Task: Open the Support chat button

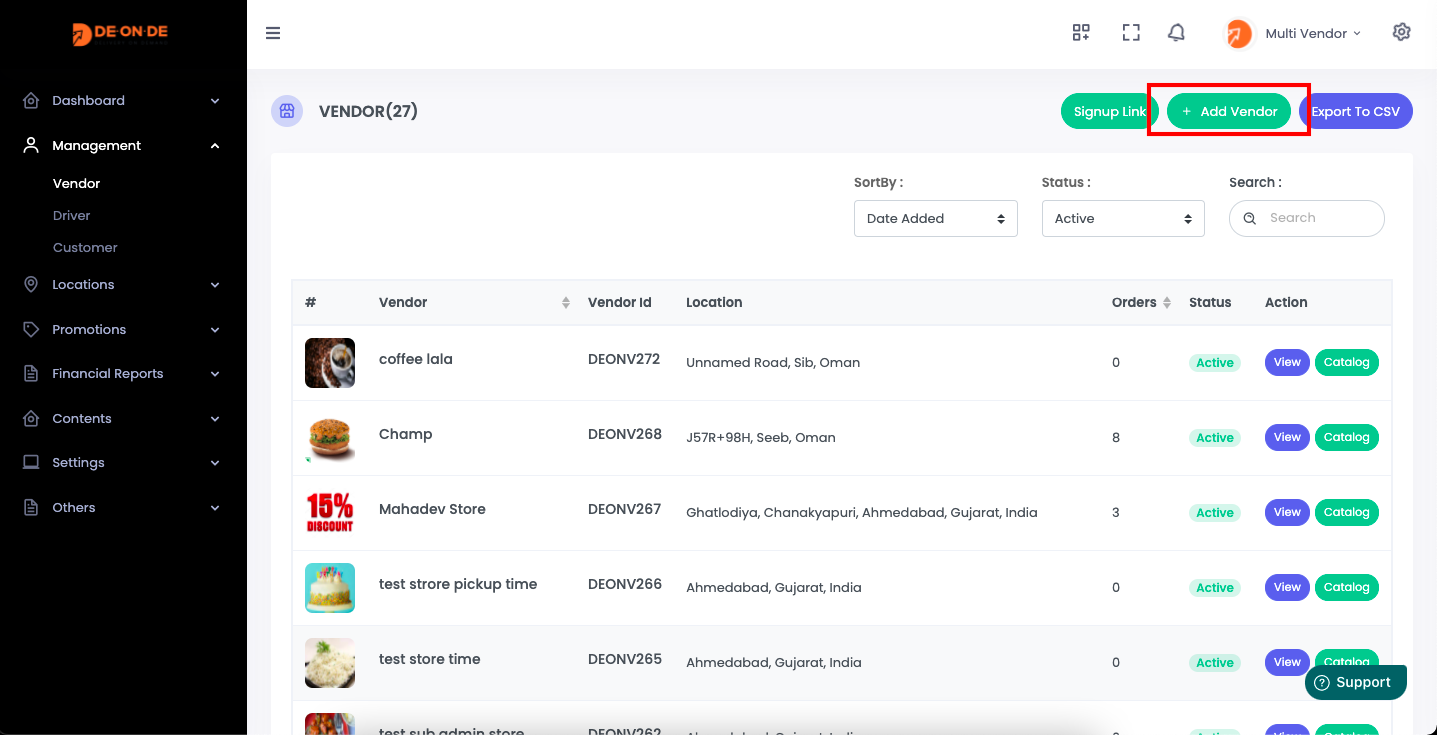Action: (x=1356, y=682)
